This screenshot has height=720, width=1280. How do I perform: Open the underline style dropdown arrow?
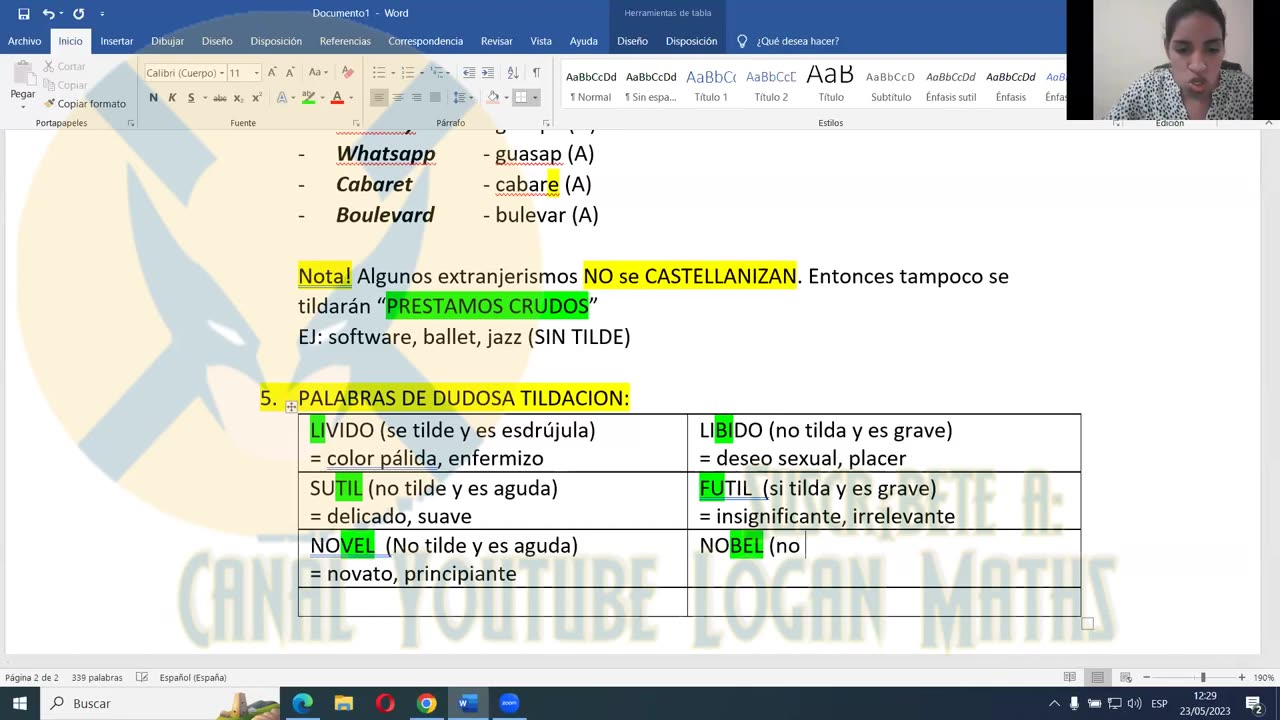coord(203,97)
